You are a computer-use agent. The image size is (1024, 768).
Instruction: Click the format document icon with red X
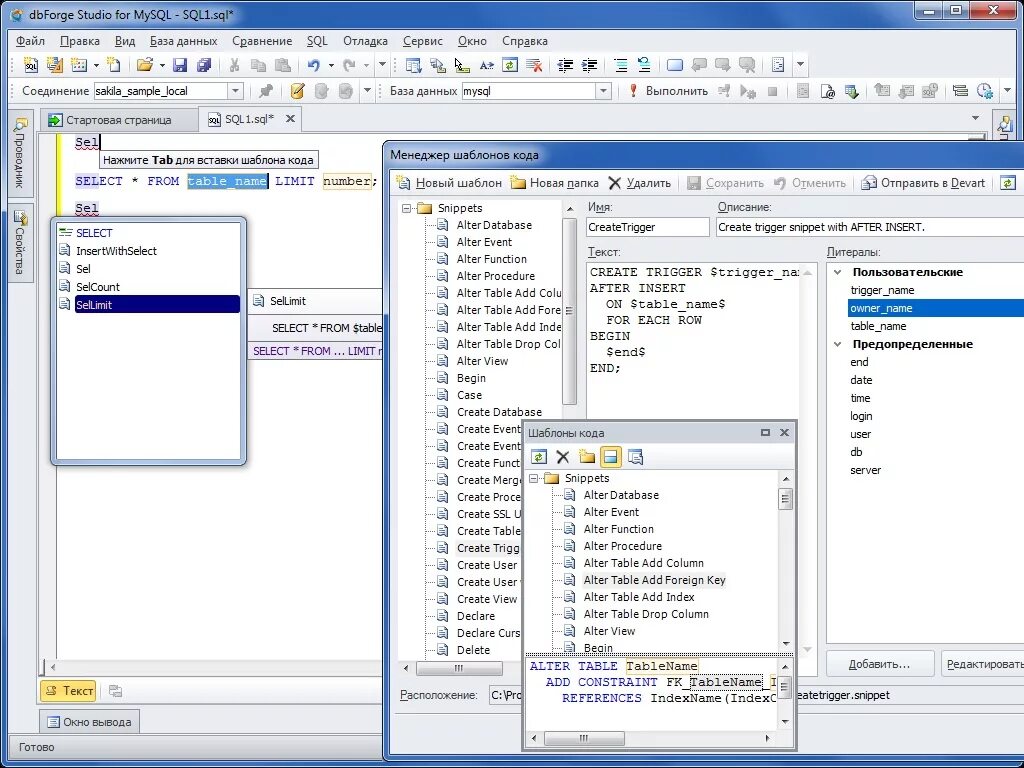[534, 65]
